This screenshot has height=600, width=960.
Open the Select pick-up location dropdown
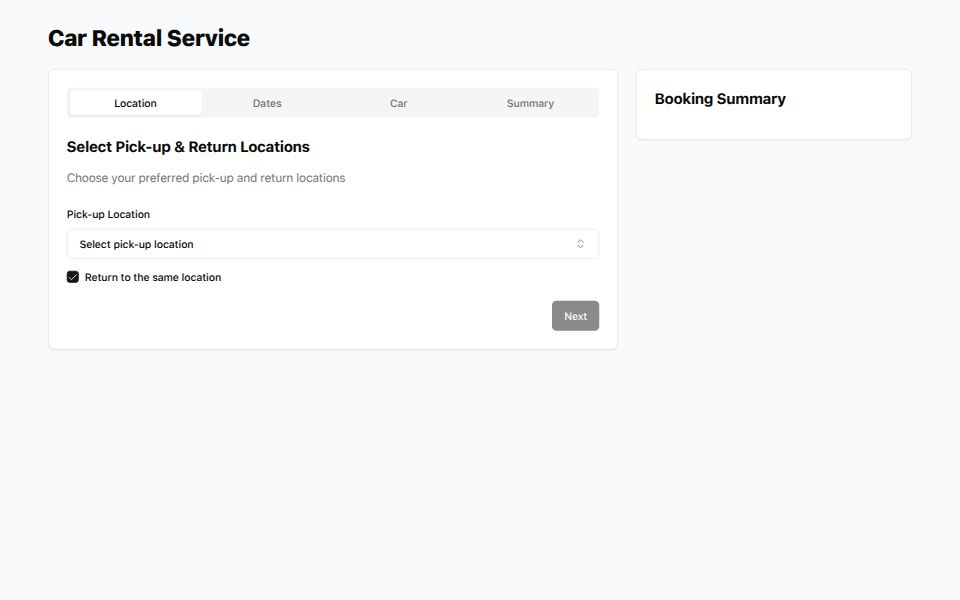[332, 244]
